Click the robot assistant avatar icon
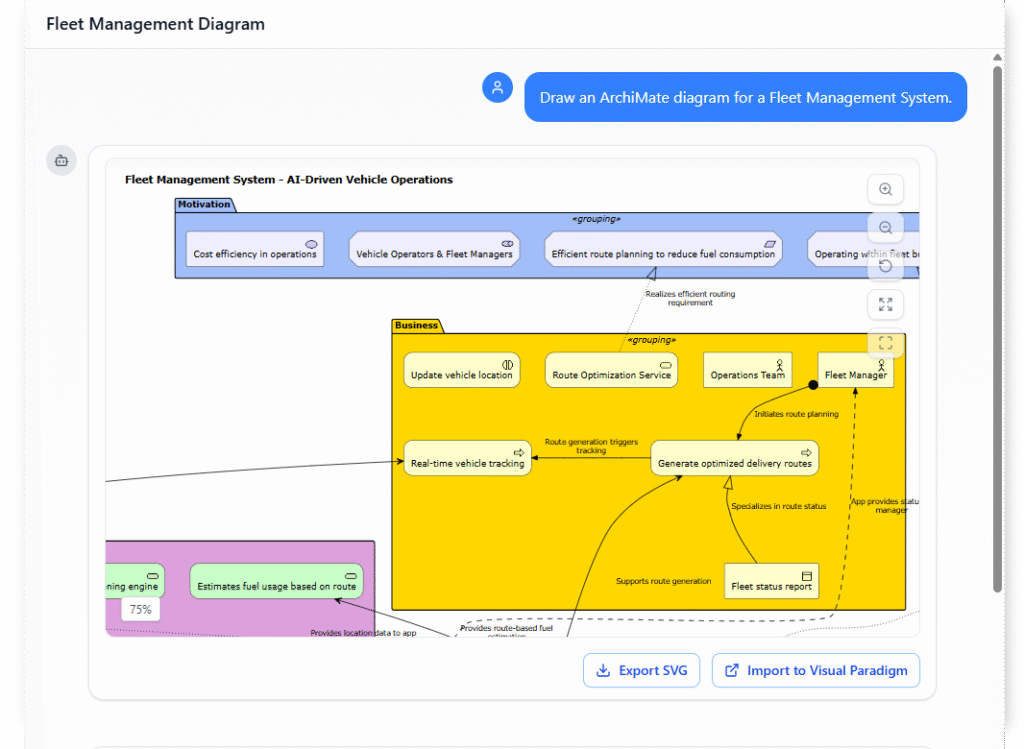This screenshot has width=1024, height=749. pos(61,160)
